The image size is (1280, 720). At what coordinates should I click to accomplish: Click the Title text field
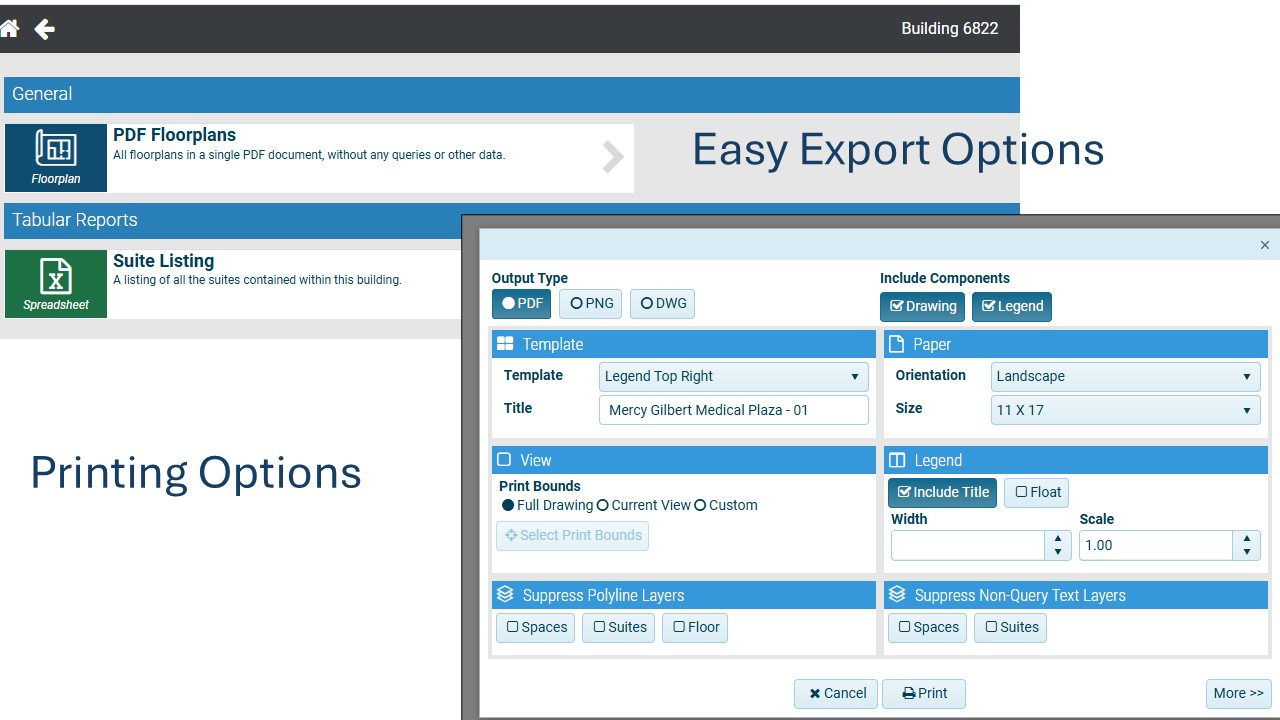click(x=734, y=410)
